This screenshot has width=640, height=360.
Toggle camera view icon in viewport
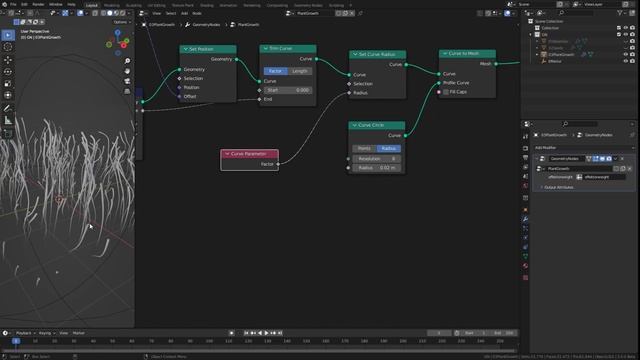127,81
